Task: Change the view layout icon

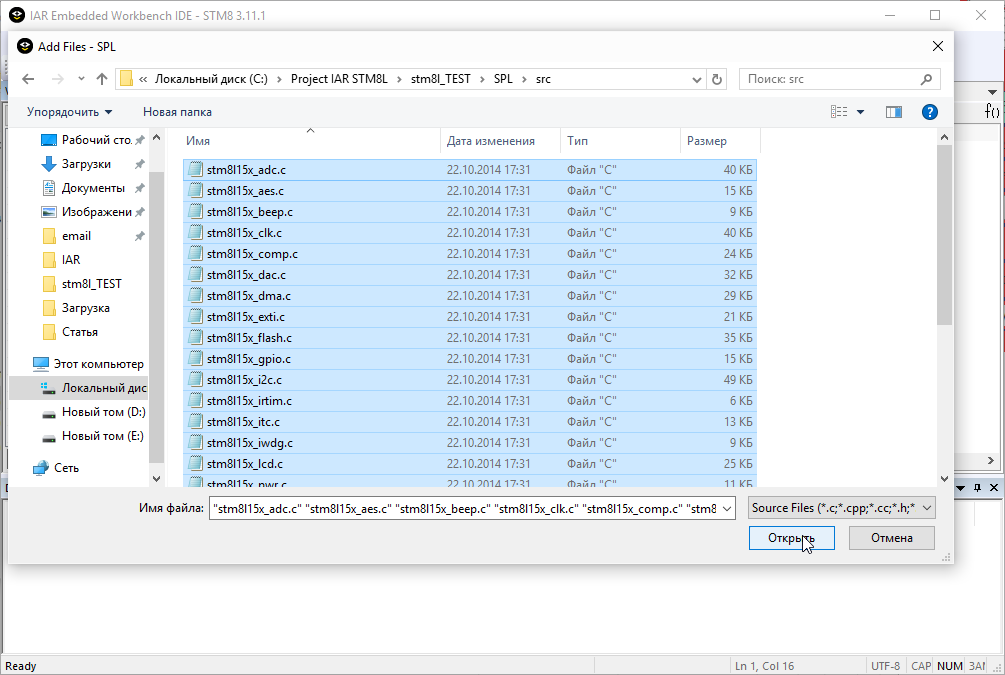Action: [839, 112]
